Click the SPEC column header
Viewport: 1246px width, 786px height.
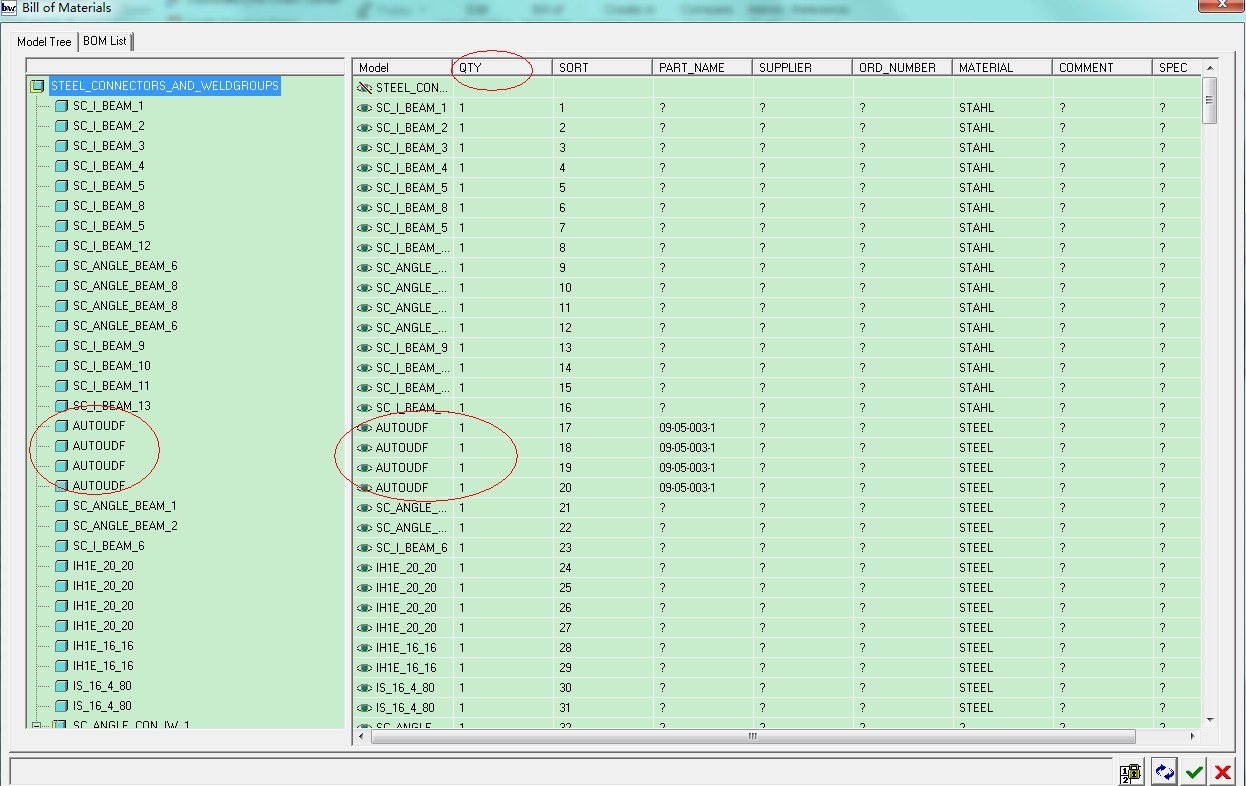1177,67
